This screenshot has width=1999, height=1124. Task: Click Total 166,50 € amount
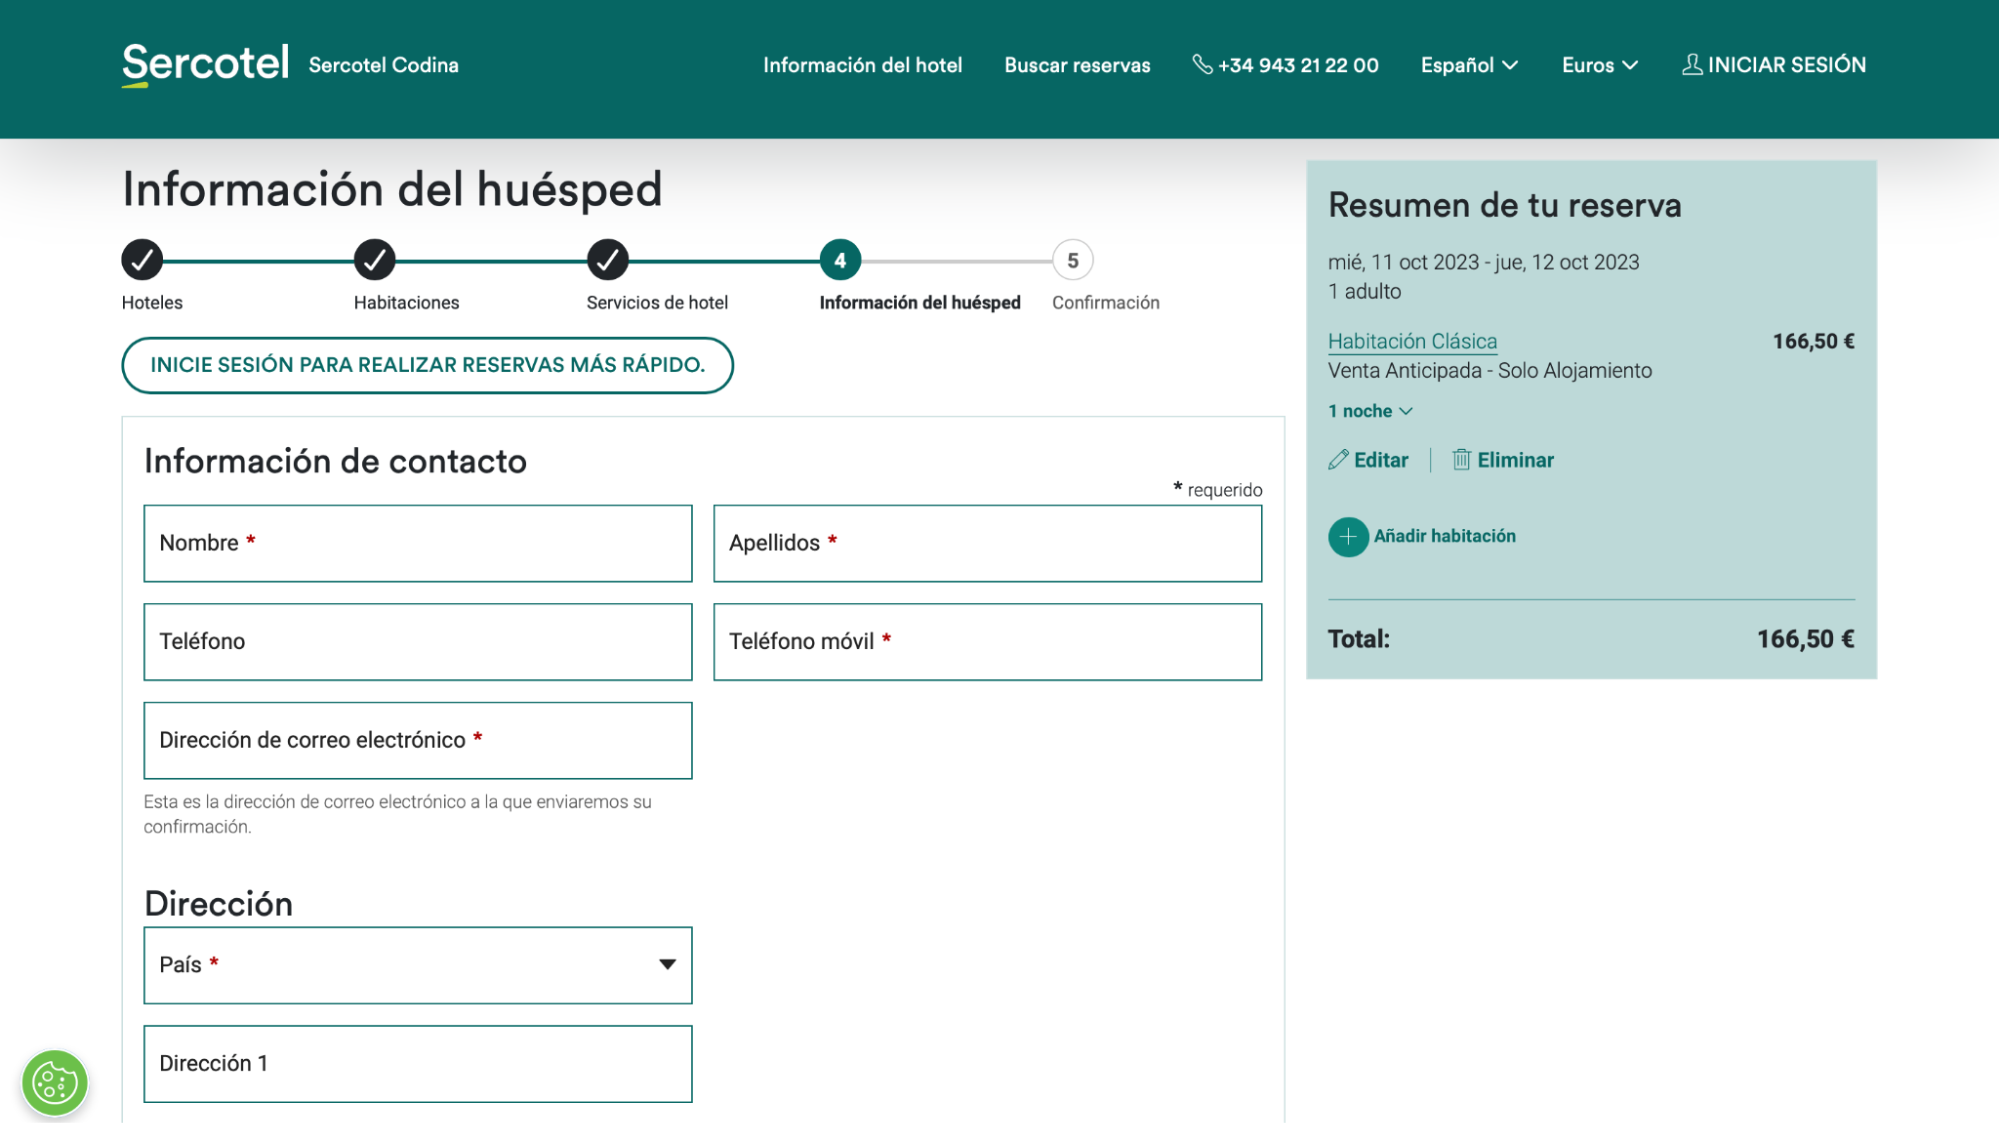click(1806, 639)
